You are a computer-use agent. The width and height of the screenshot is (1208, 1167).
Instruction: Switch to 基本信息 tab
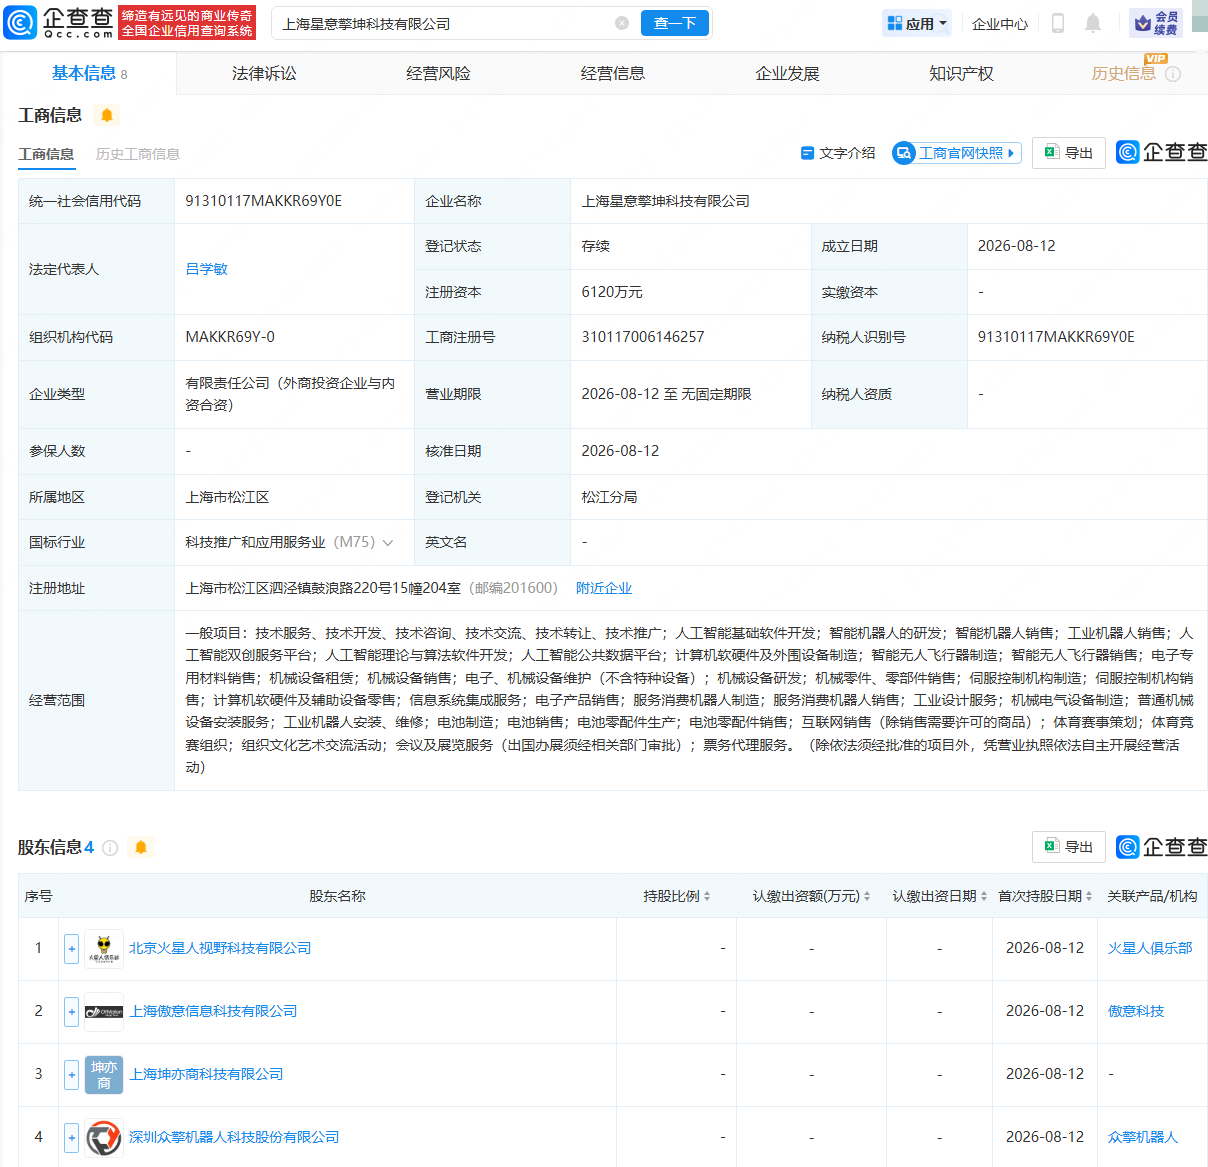(x=90, y=74)
